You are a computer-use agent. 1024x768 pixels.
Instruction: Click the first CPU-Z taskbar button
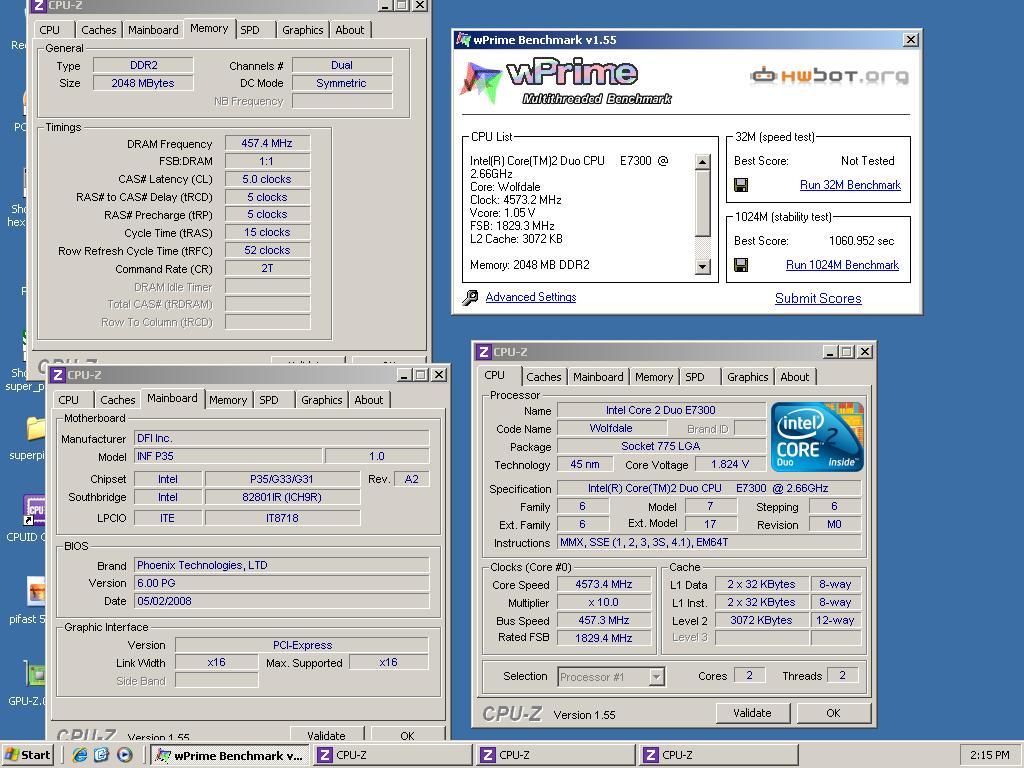(392, 756)
